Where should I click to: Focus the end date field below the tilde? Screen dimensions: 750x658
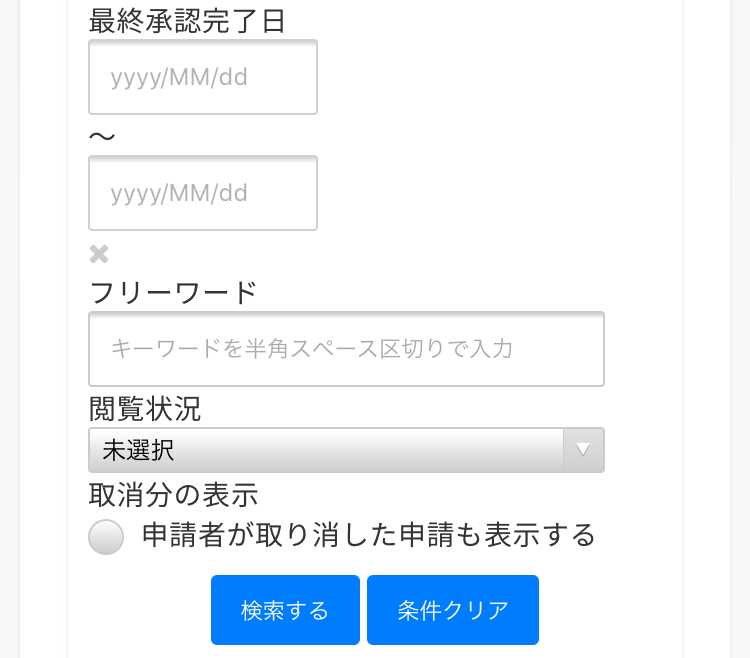coord(203,193)
